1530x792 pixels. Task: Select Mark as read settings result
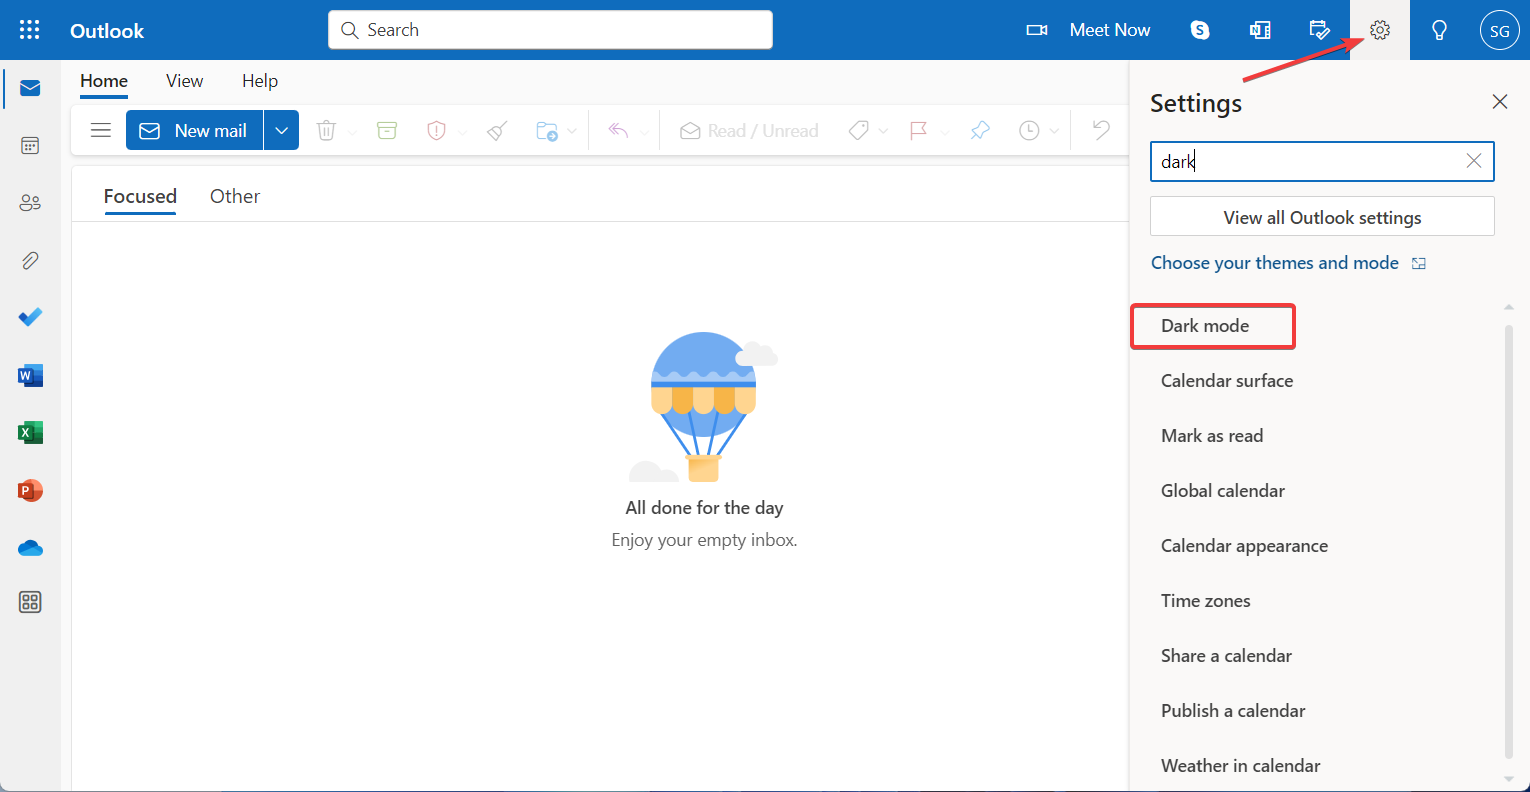1212,436
